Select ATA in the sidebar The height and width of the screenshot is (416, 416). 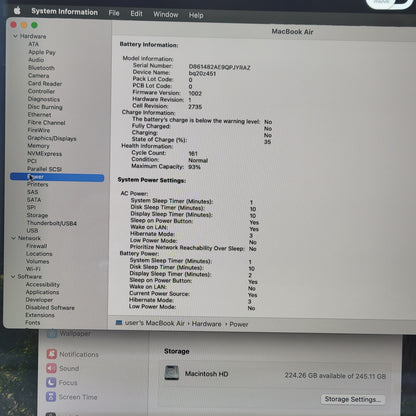(x=33, y=44)
